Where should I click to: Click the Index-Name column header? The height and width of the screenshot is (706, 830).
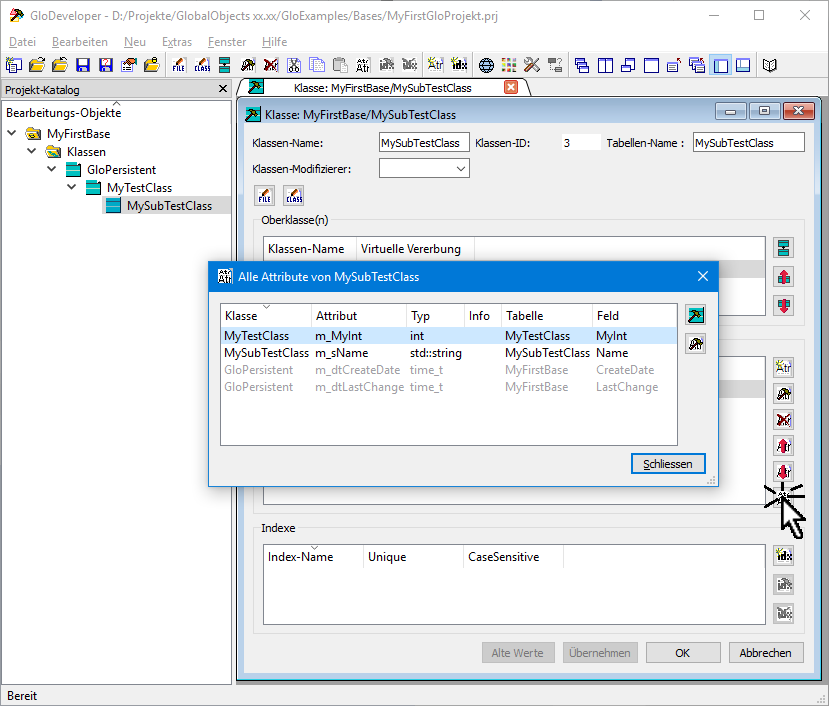click(314, 557)
